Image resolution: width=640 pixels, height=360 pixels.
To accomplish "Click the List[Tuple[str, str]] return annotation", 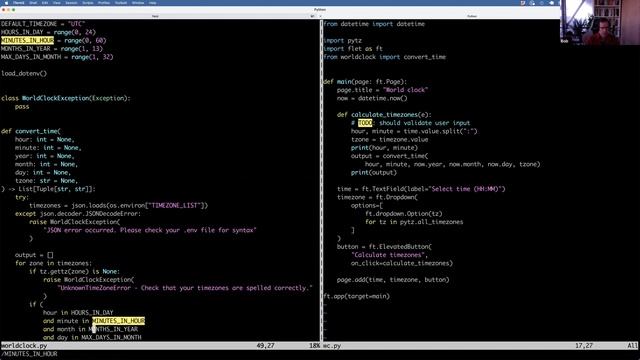I will coord(57,189).
